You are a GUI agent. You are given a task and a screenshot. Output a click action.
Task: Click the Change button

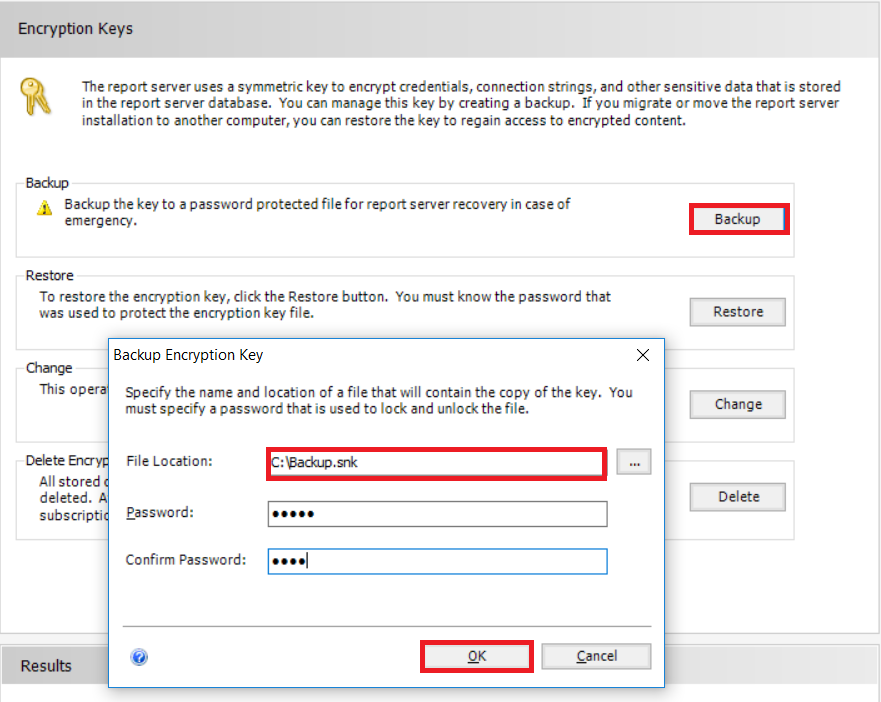point(737,404)
